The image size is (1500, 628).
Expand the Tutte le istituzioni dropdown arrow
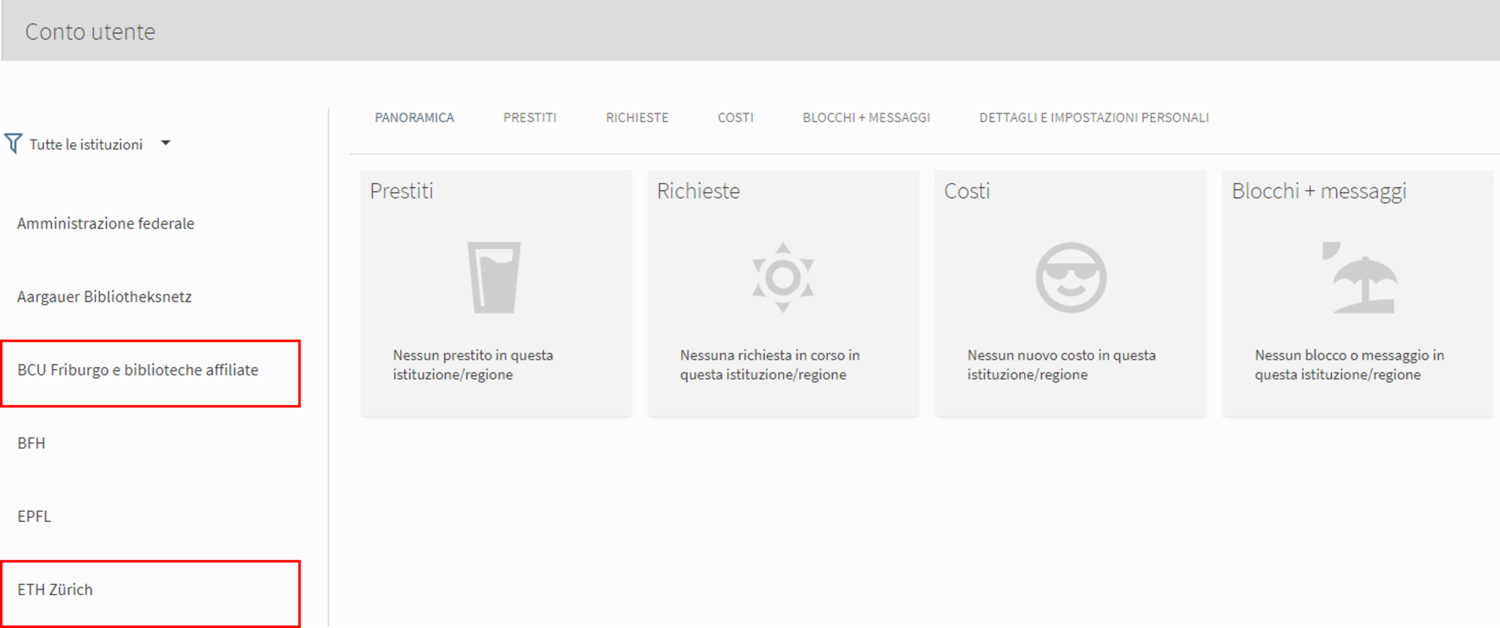coord(166,144)
